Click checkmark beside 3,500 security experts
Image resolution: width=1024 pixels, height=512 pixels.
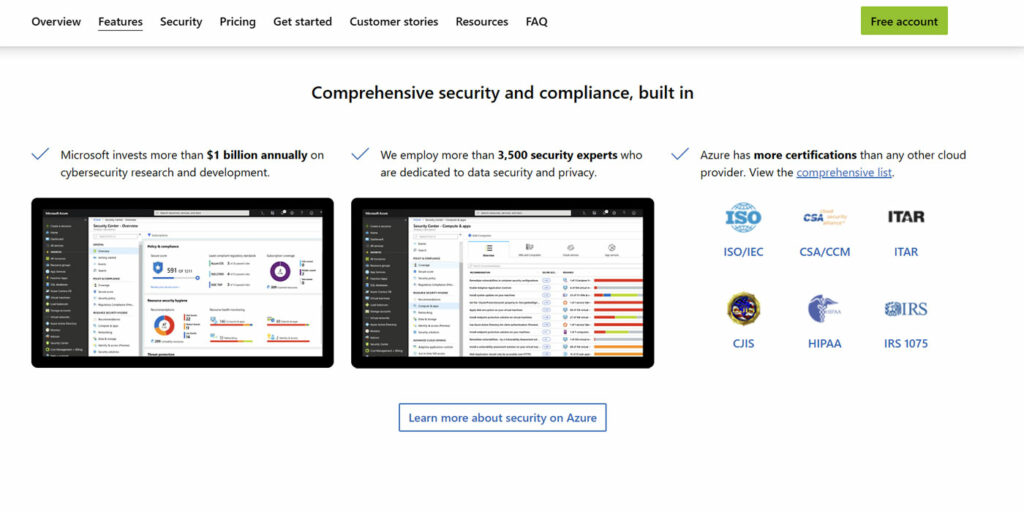(360, 154)
